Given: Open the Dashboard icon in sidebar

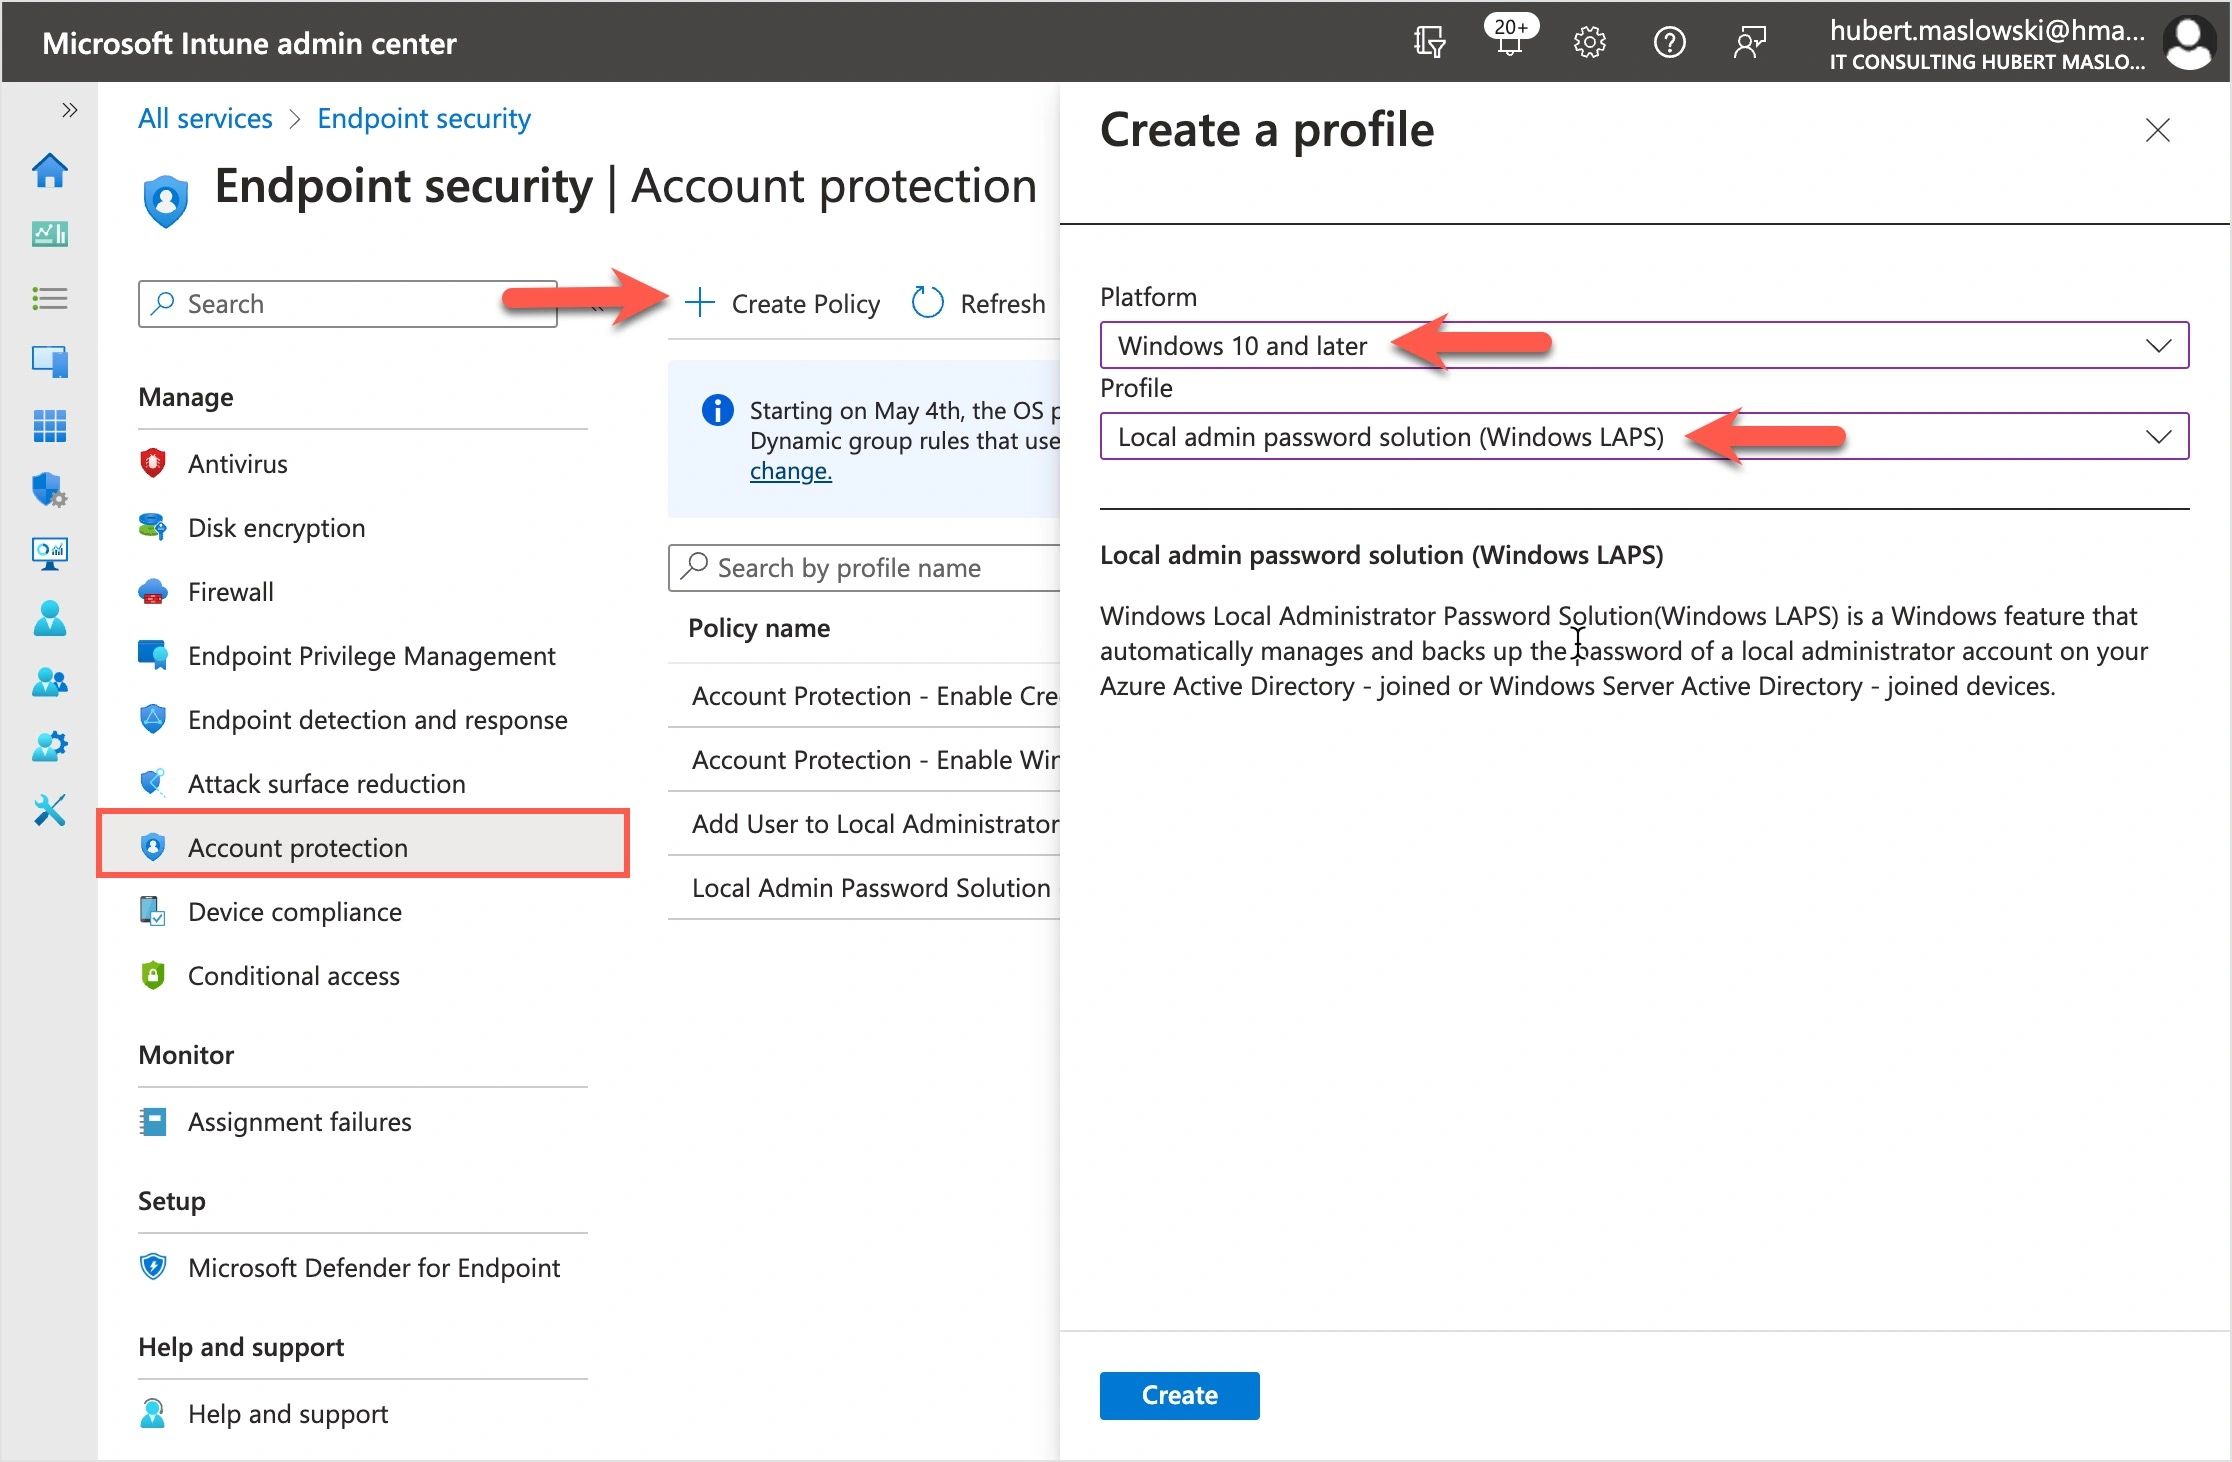Looking at the screenshot, I should point(50,234).
